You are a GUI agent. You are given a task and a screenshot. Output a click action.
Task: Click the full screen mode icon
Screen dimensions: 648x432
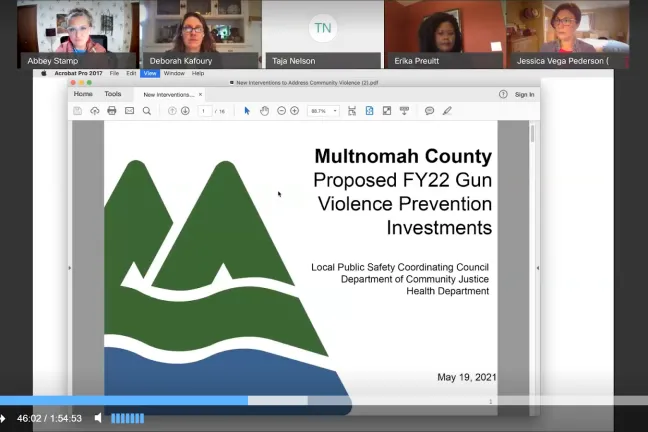click(387, 111)
